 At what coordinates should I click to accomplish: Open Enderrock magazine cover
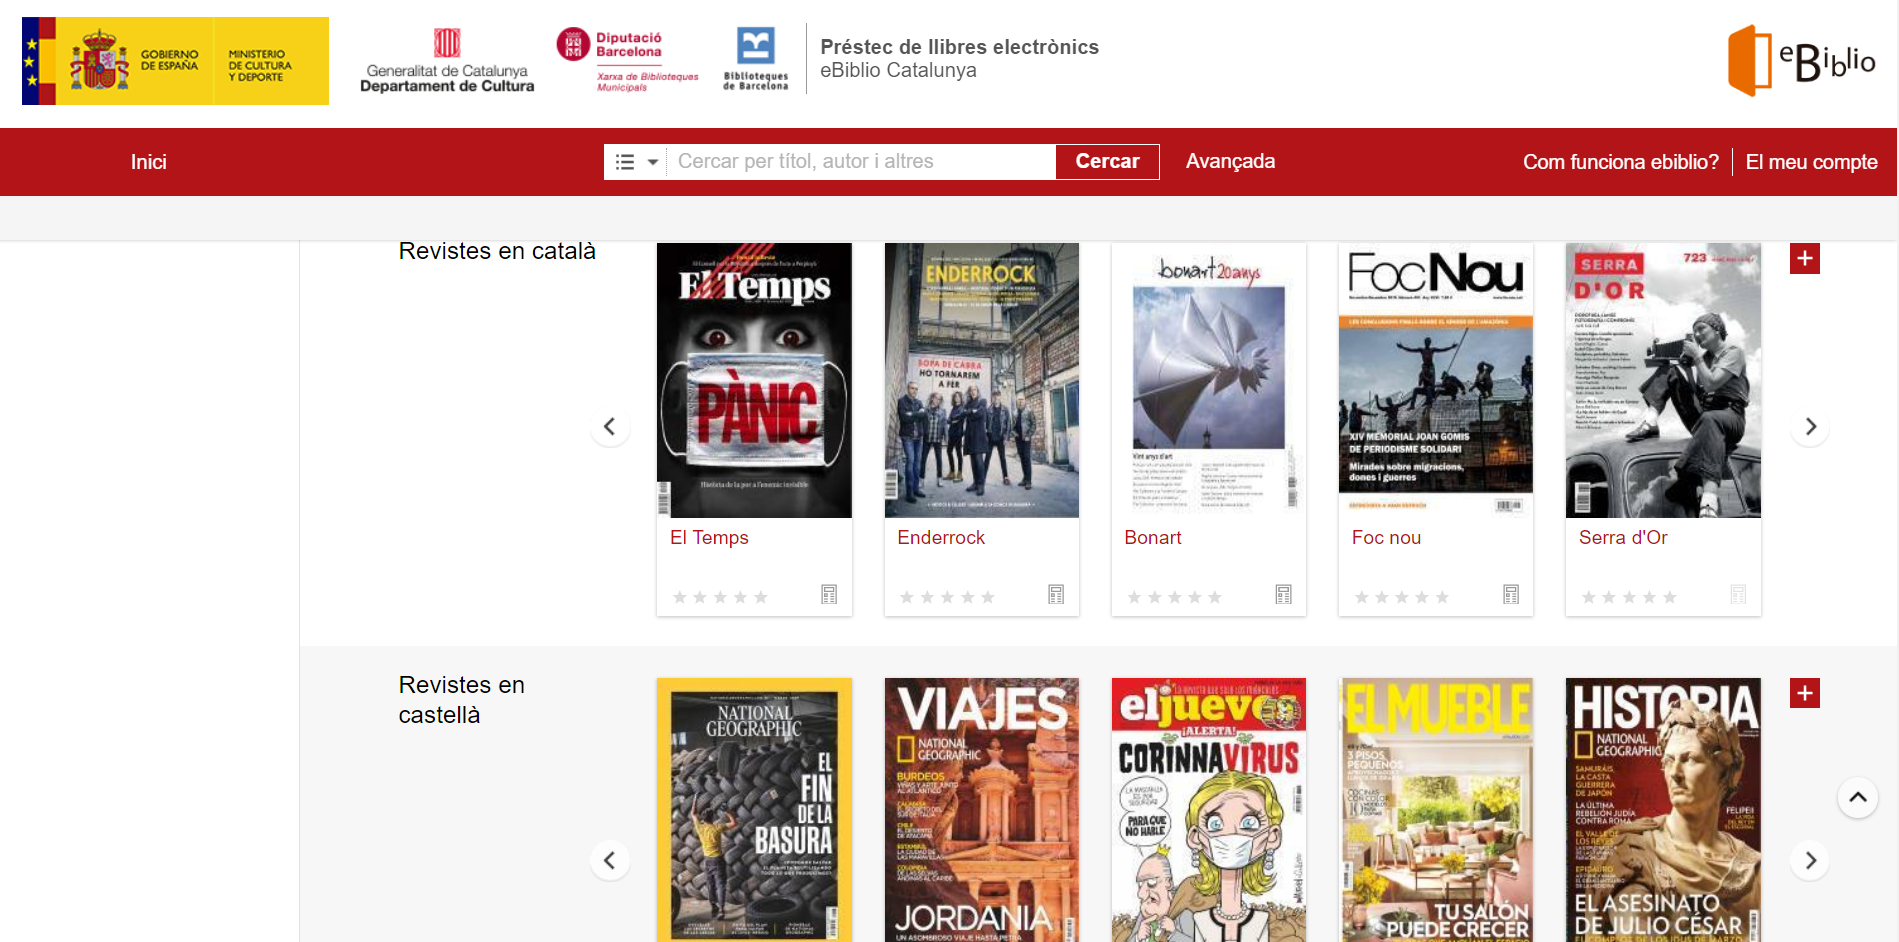[x=982, y=380]
